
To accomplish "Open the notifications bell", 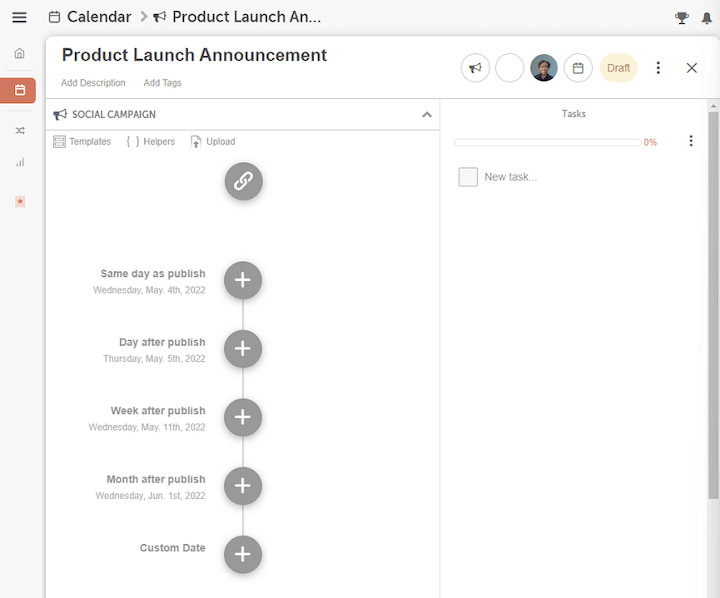I will 707,17.
